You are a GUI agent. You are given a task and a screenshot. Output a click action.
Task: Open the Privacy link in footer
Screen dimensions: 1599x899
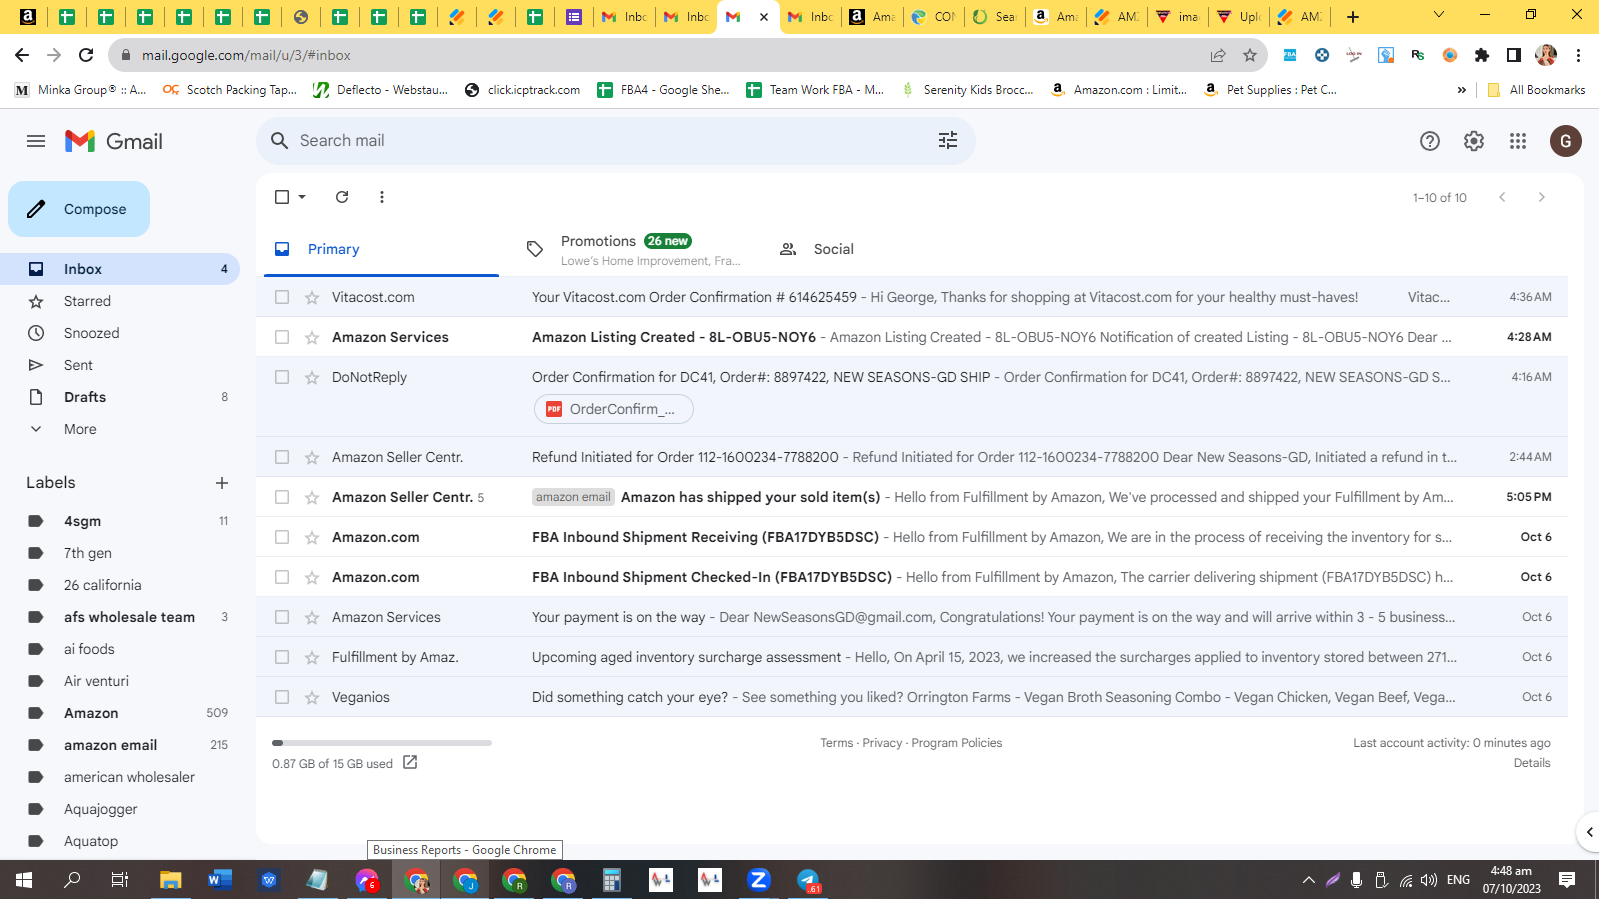coord(882,743)
